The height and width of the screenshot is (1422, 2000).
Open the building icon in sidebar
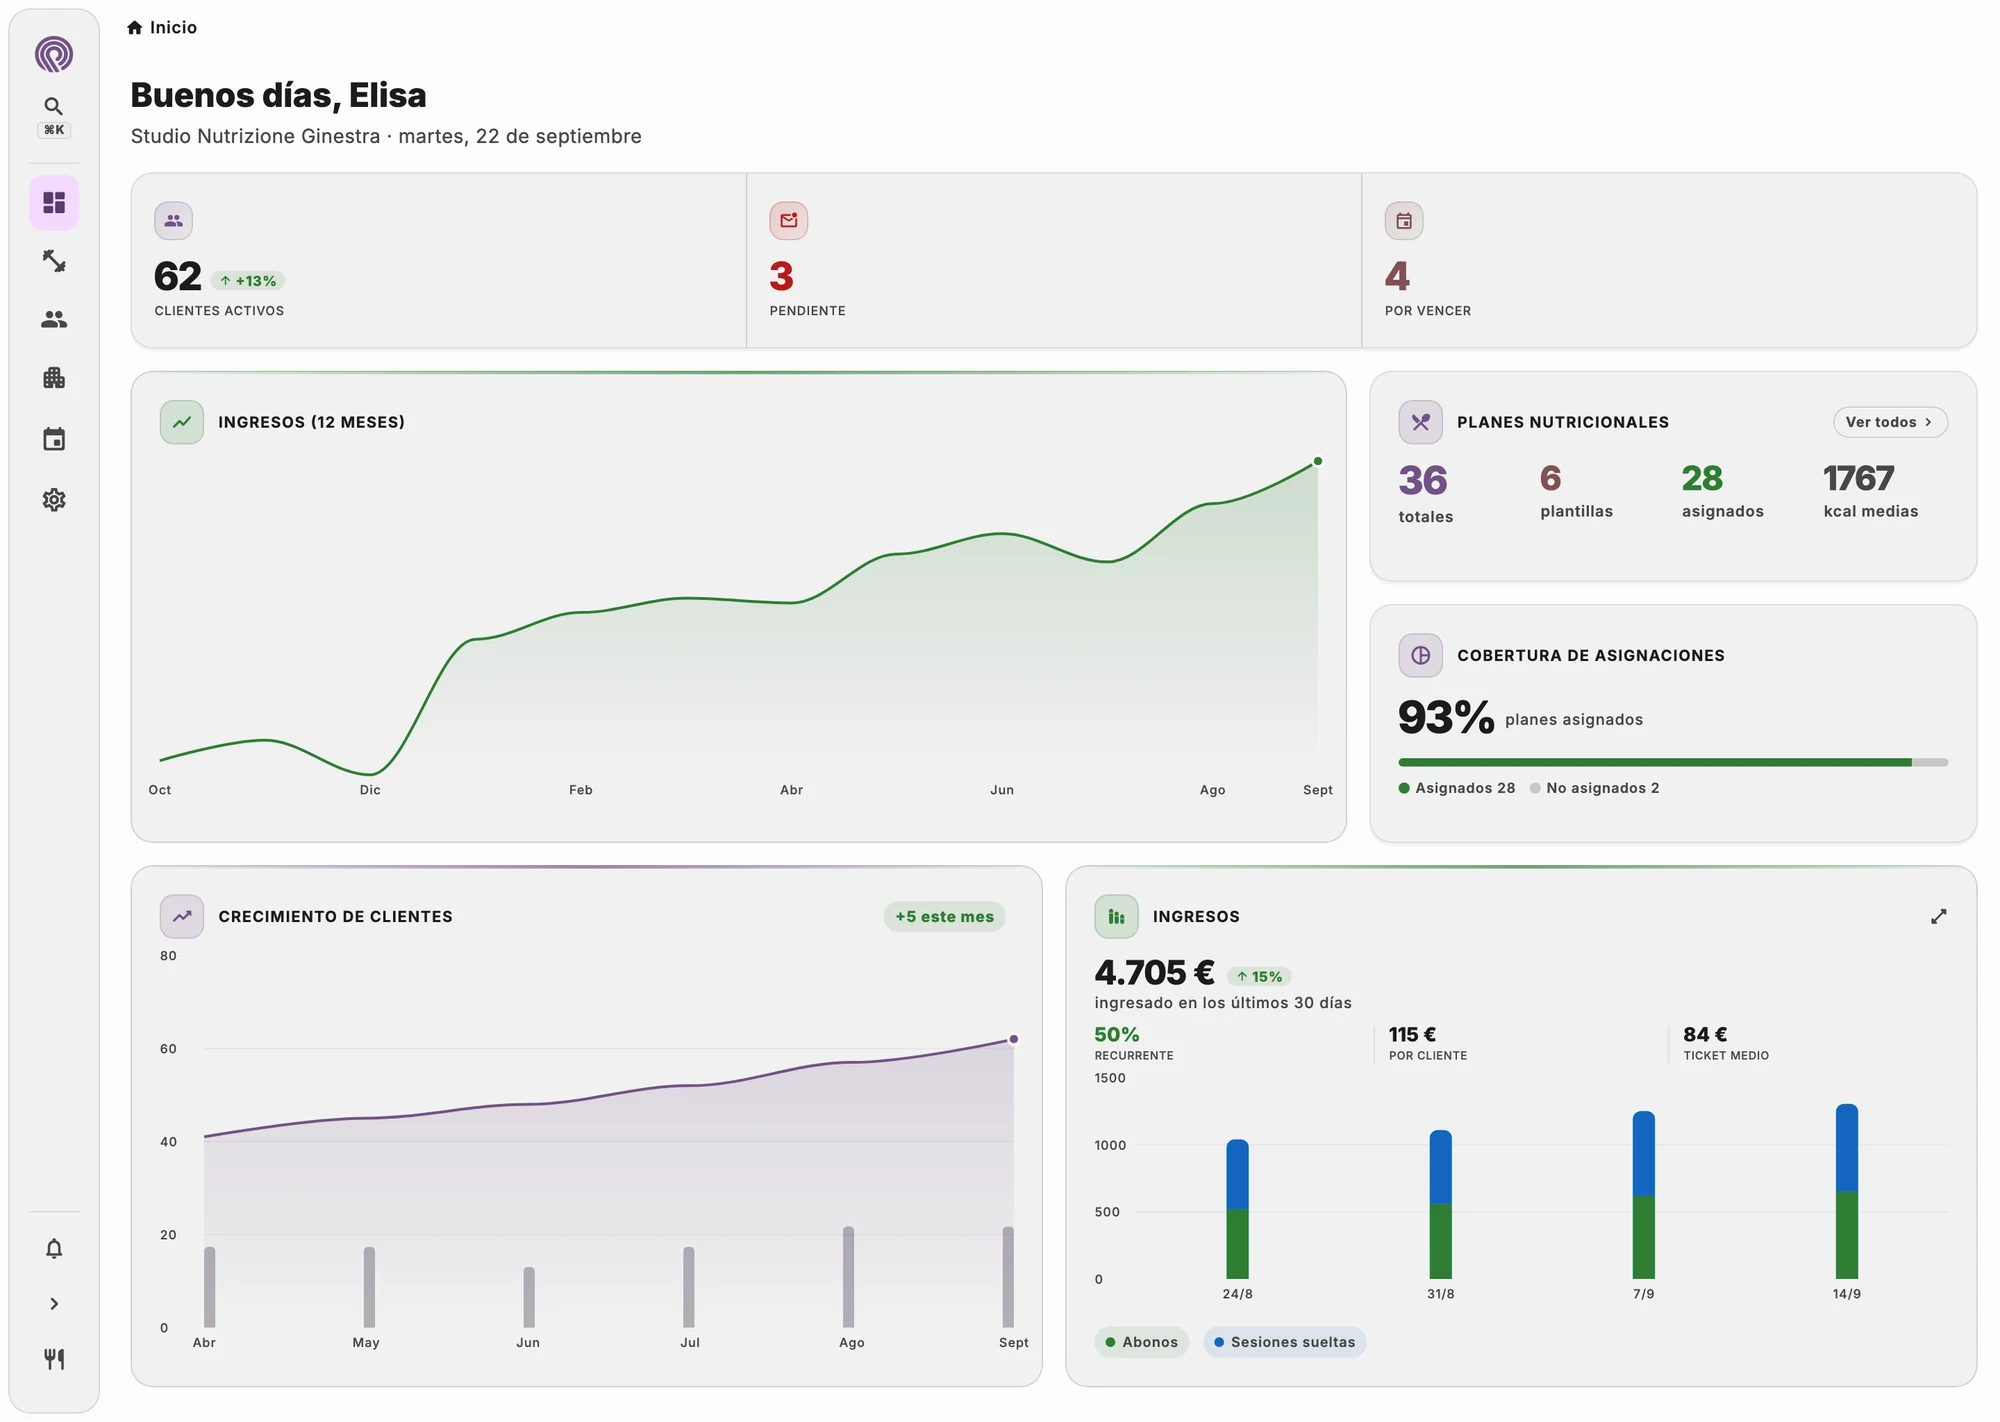[x=54, y=378]
